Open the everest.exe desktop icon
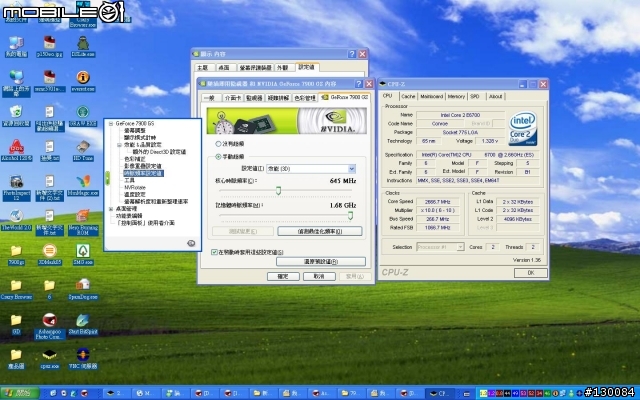Screen dimensions: 640x400 click(x=83, y=81)
